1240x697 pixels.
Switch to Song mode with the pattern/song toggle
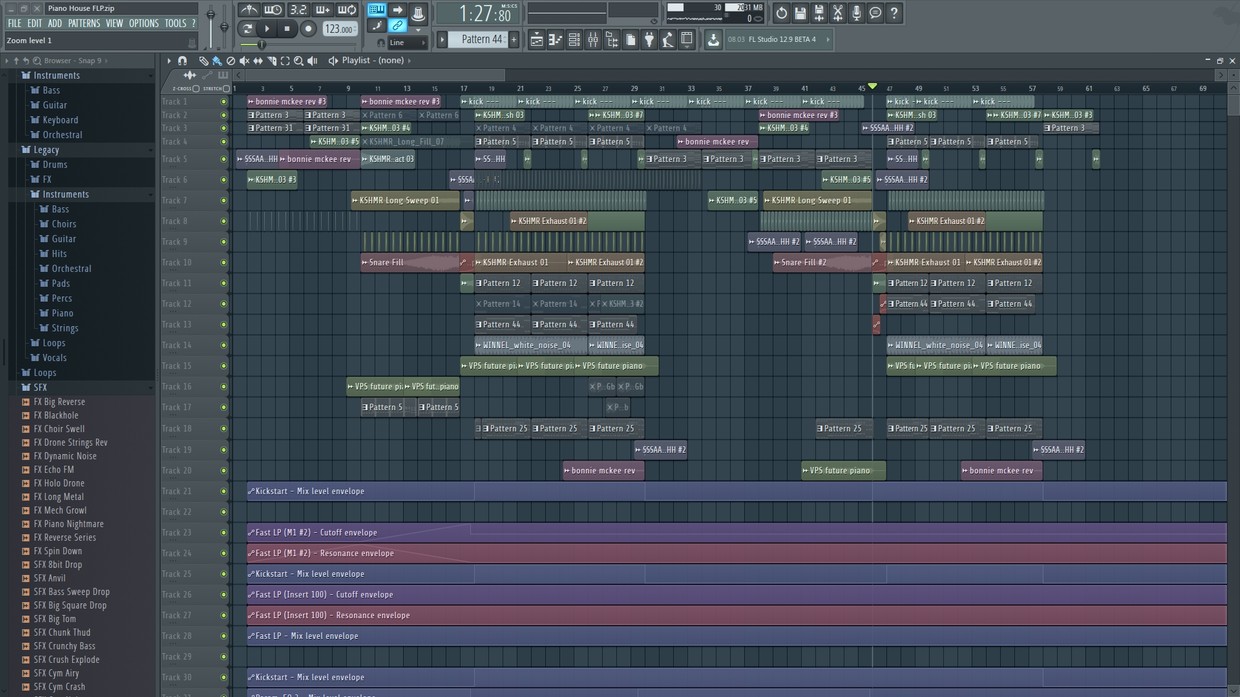[x=248, y=27]
